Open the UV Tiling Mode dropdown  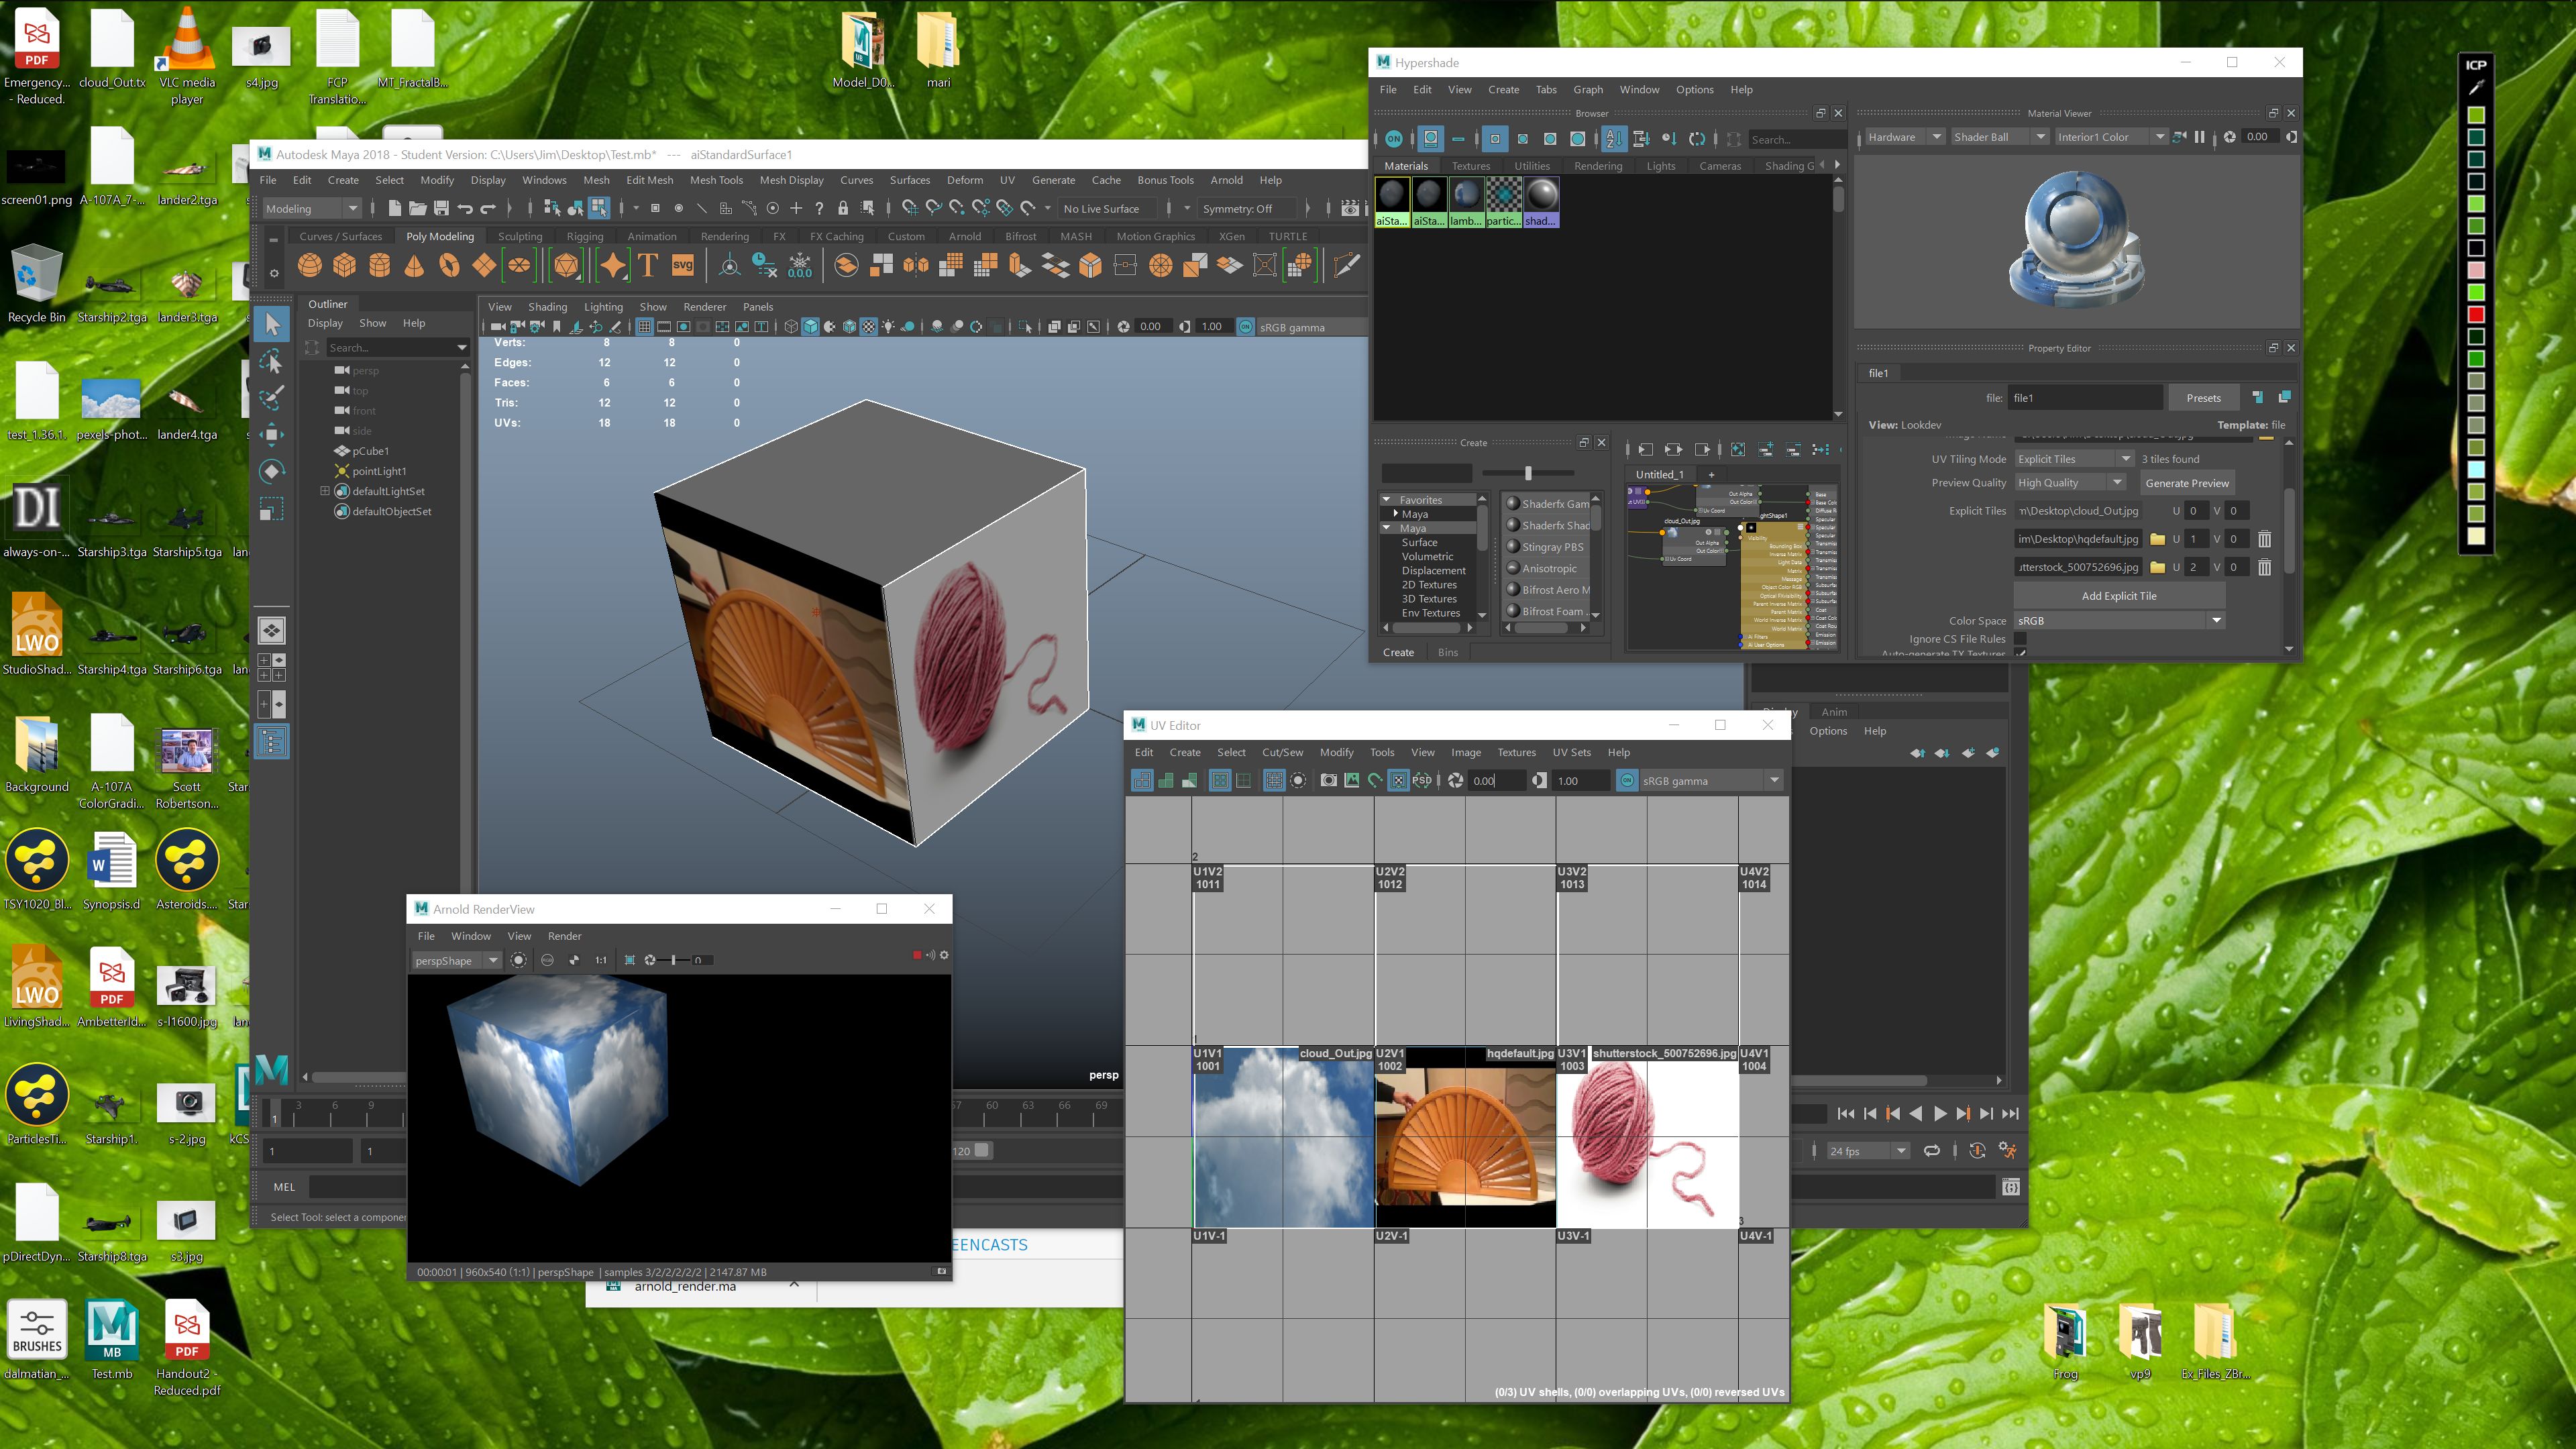click(x=2074, y=459)
